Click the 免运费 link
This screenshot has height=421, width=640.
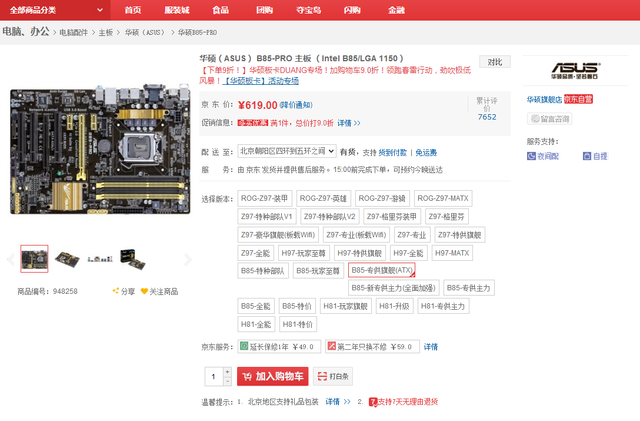[426, 152]
